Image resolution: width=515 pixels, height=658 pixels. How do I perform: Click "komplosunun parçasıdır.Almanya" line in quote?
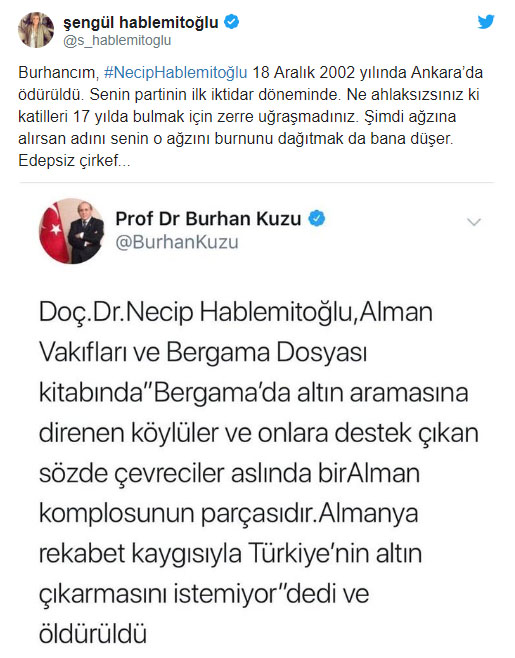point(229,514)
